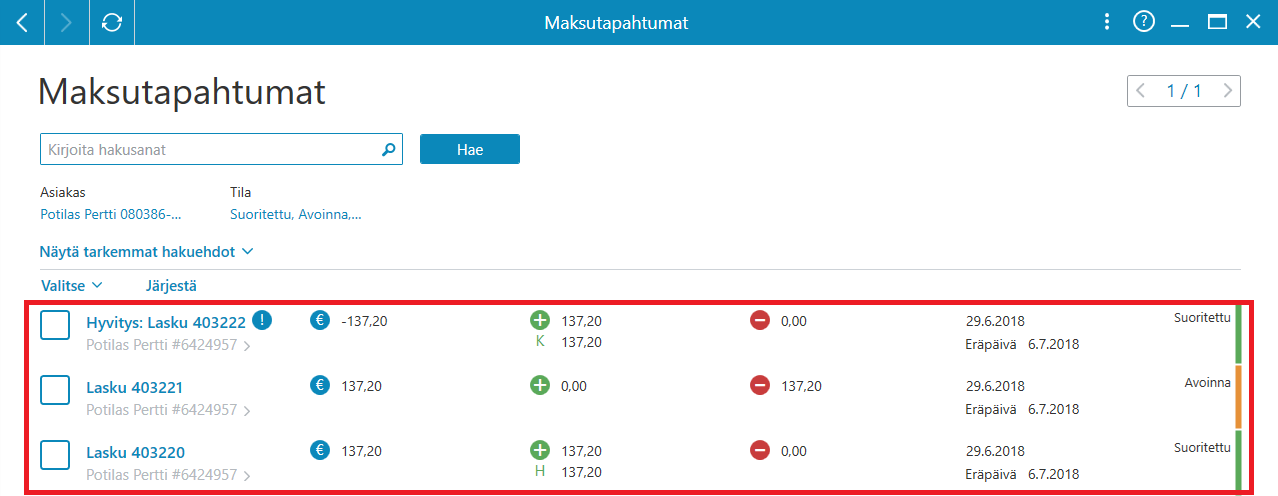Image resolution: width=1278 pixels, height=496 pixels.
Task: Open the three-dot more options menu
Action: 1106,22
